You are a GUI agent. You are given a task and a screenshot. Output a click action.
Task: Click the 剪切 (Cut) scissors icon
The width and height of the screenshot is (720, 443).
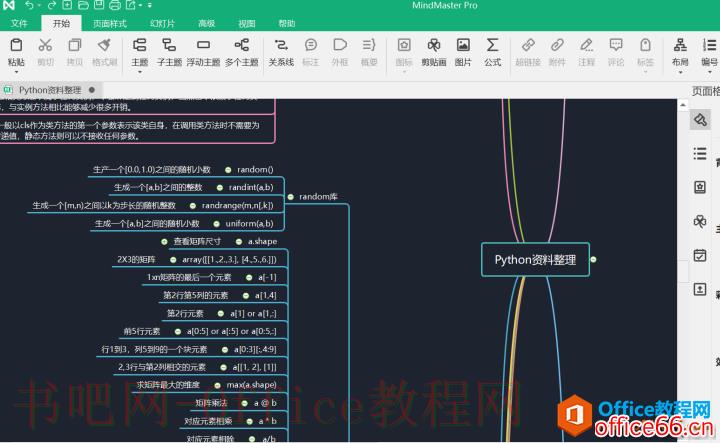45,45
